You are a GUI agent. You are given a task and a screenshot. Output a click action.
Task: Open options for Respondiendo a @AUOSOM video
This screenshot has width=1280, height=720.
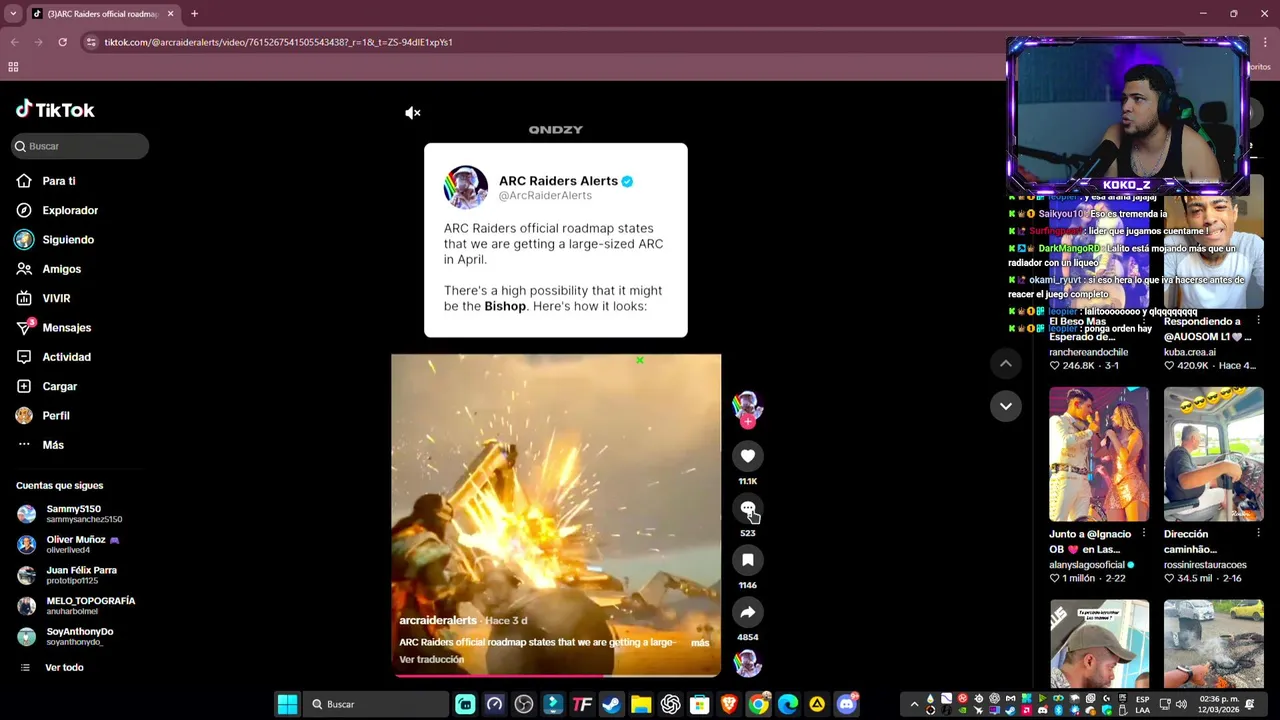pyautogui.click(x=1258, y=321)
